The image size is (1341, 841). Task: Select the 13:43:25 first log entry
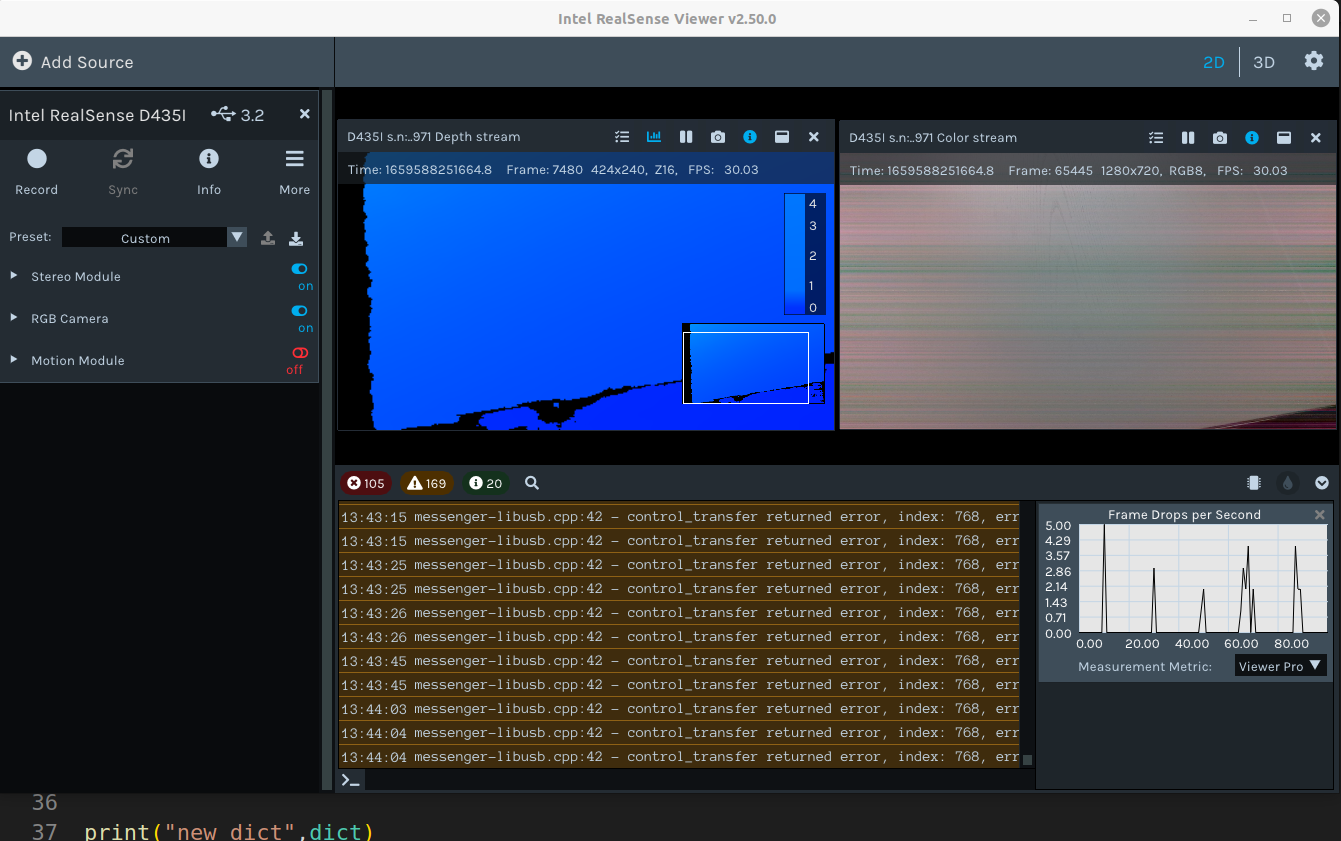pyautogui.click(x=679, y=565)
